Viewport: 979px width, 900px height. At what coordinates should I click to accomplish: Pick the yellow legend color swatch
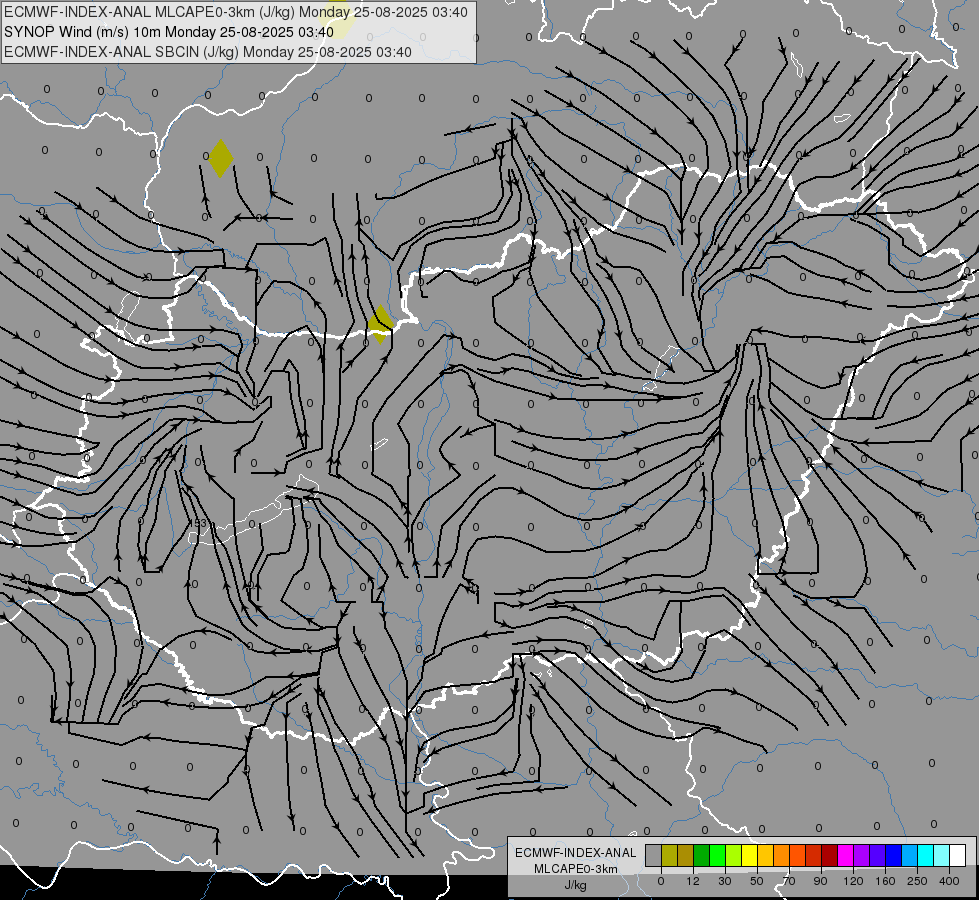749,855
